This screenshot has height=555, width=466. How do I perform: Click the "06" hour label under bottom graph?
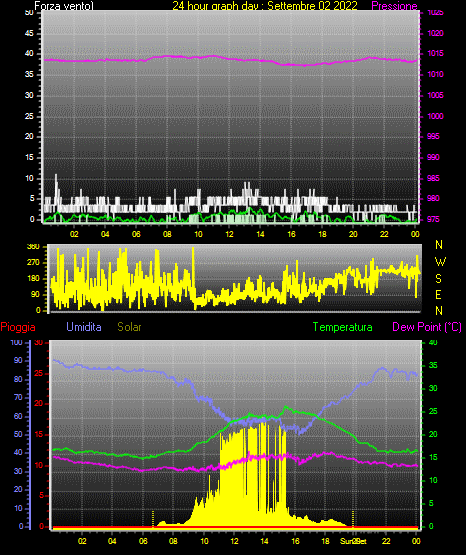pyautogui.click(x=143, y=541)
